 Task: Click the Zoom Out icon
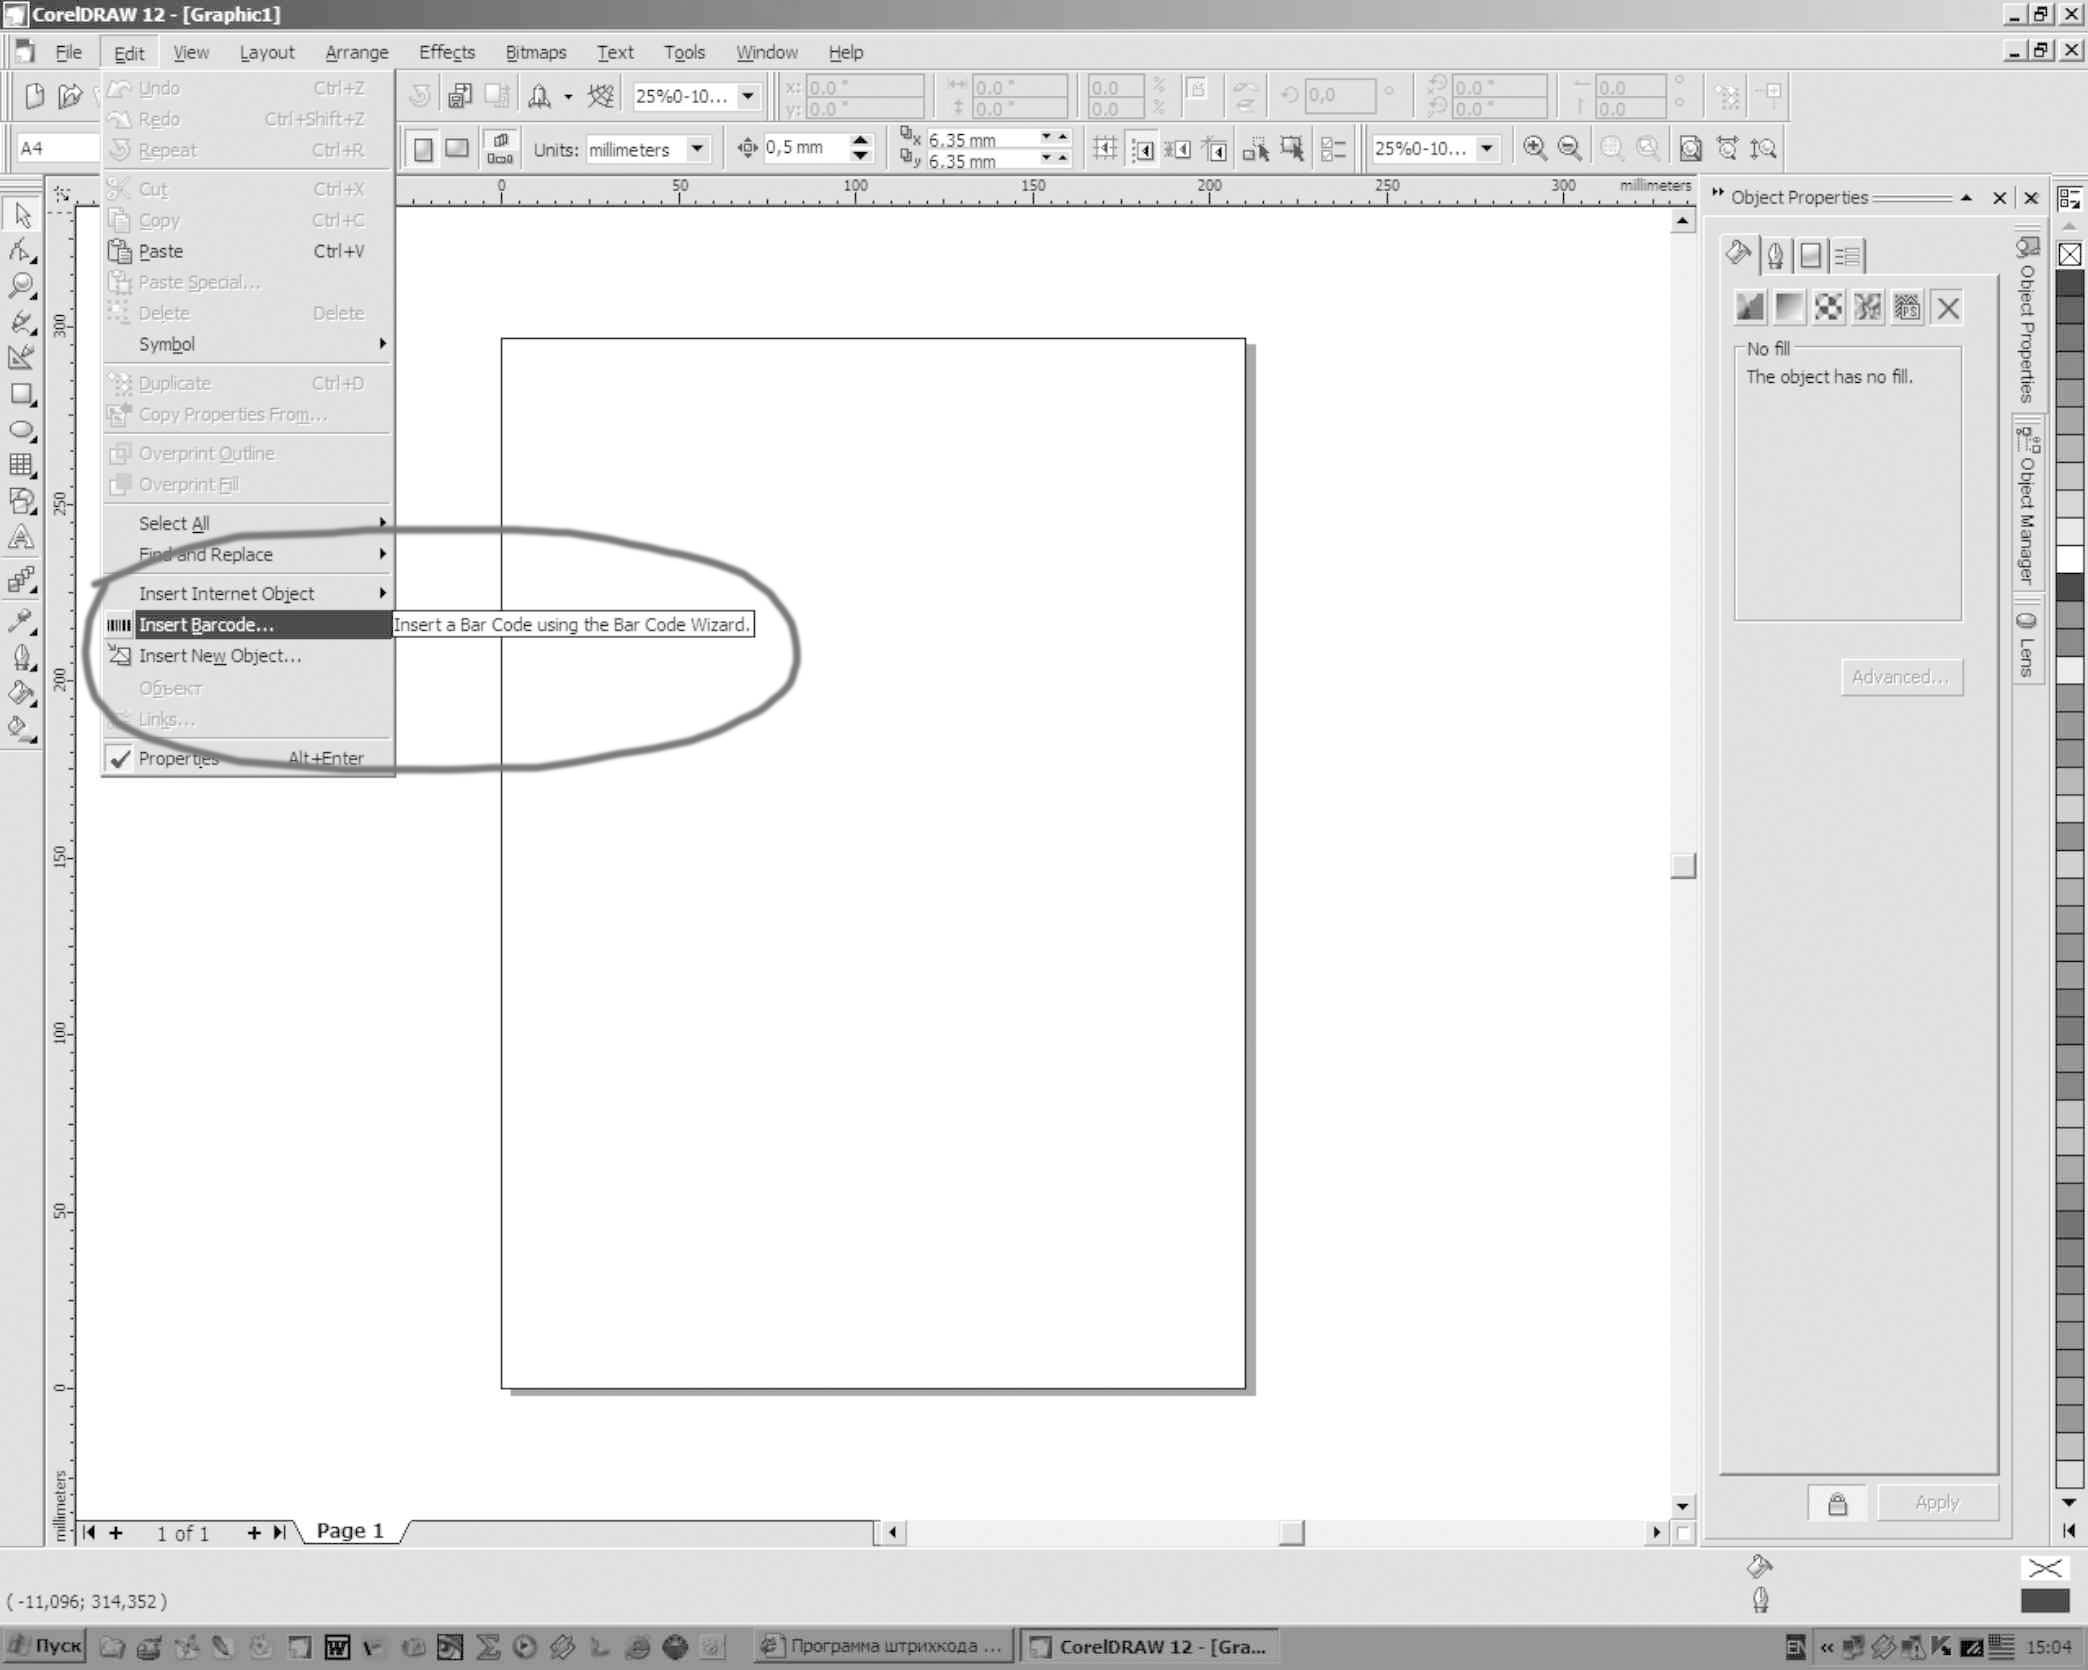1570,148
